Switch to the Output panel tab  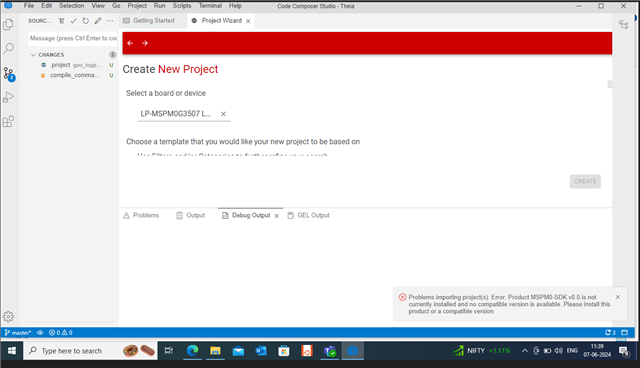(191, 215)
